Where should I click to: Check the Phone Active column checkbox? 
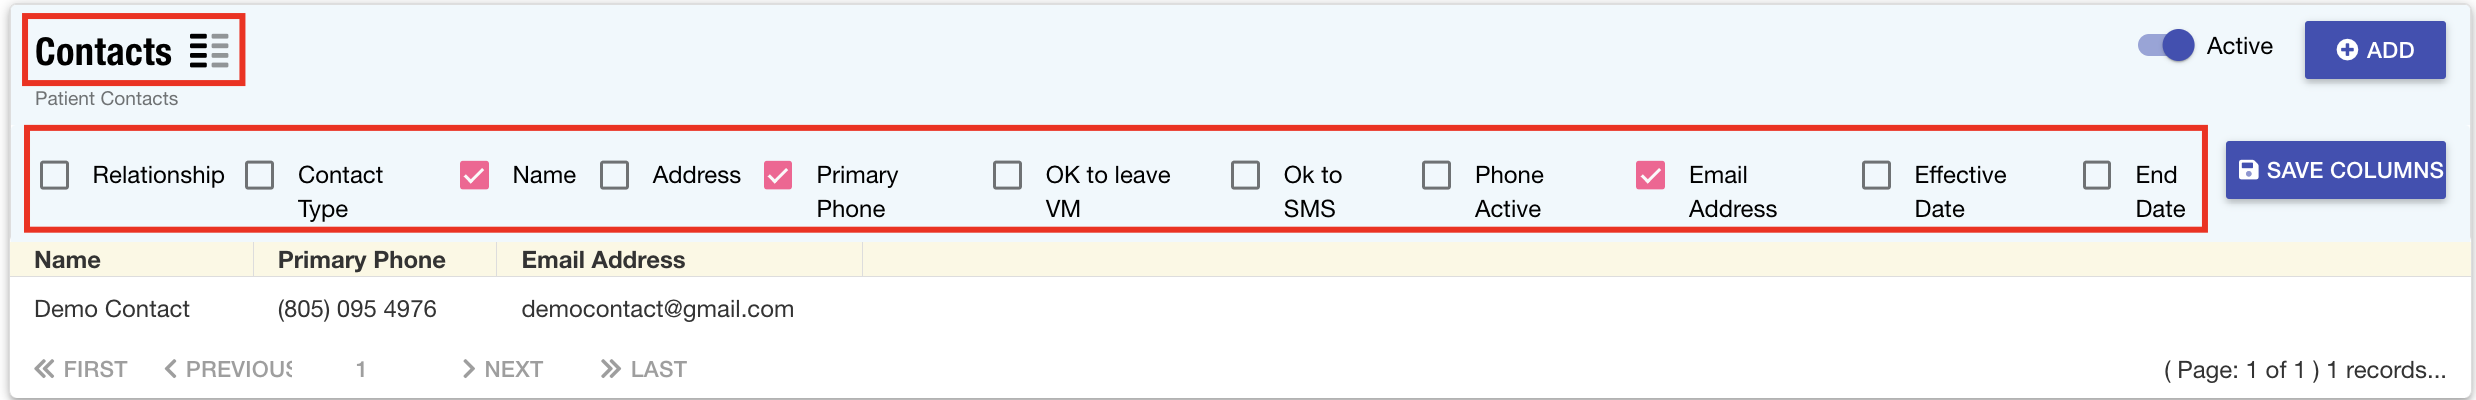[1436, 176]
